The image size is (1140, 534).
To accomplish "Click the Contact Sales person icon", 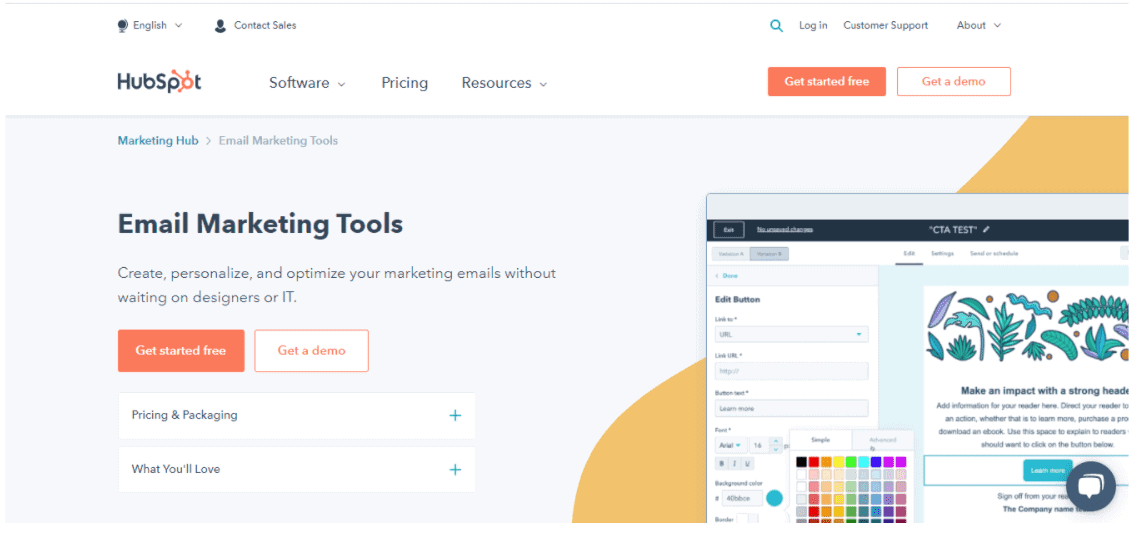I will pyautogui.click(x=220, y=26).
